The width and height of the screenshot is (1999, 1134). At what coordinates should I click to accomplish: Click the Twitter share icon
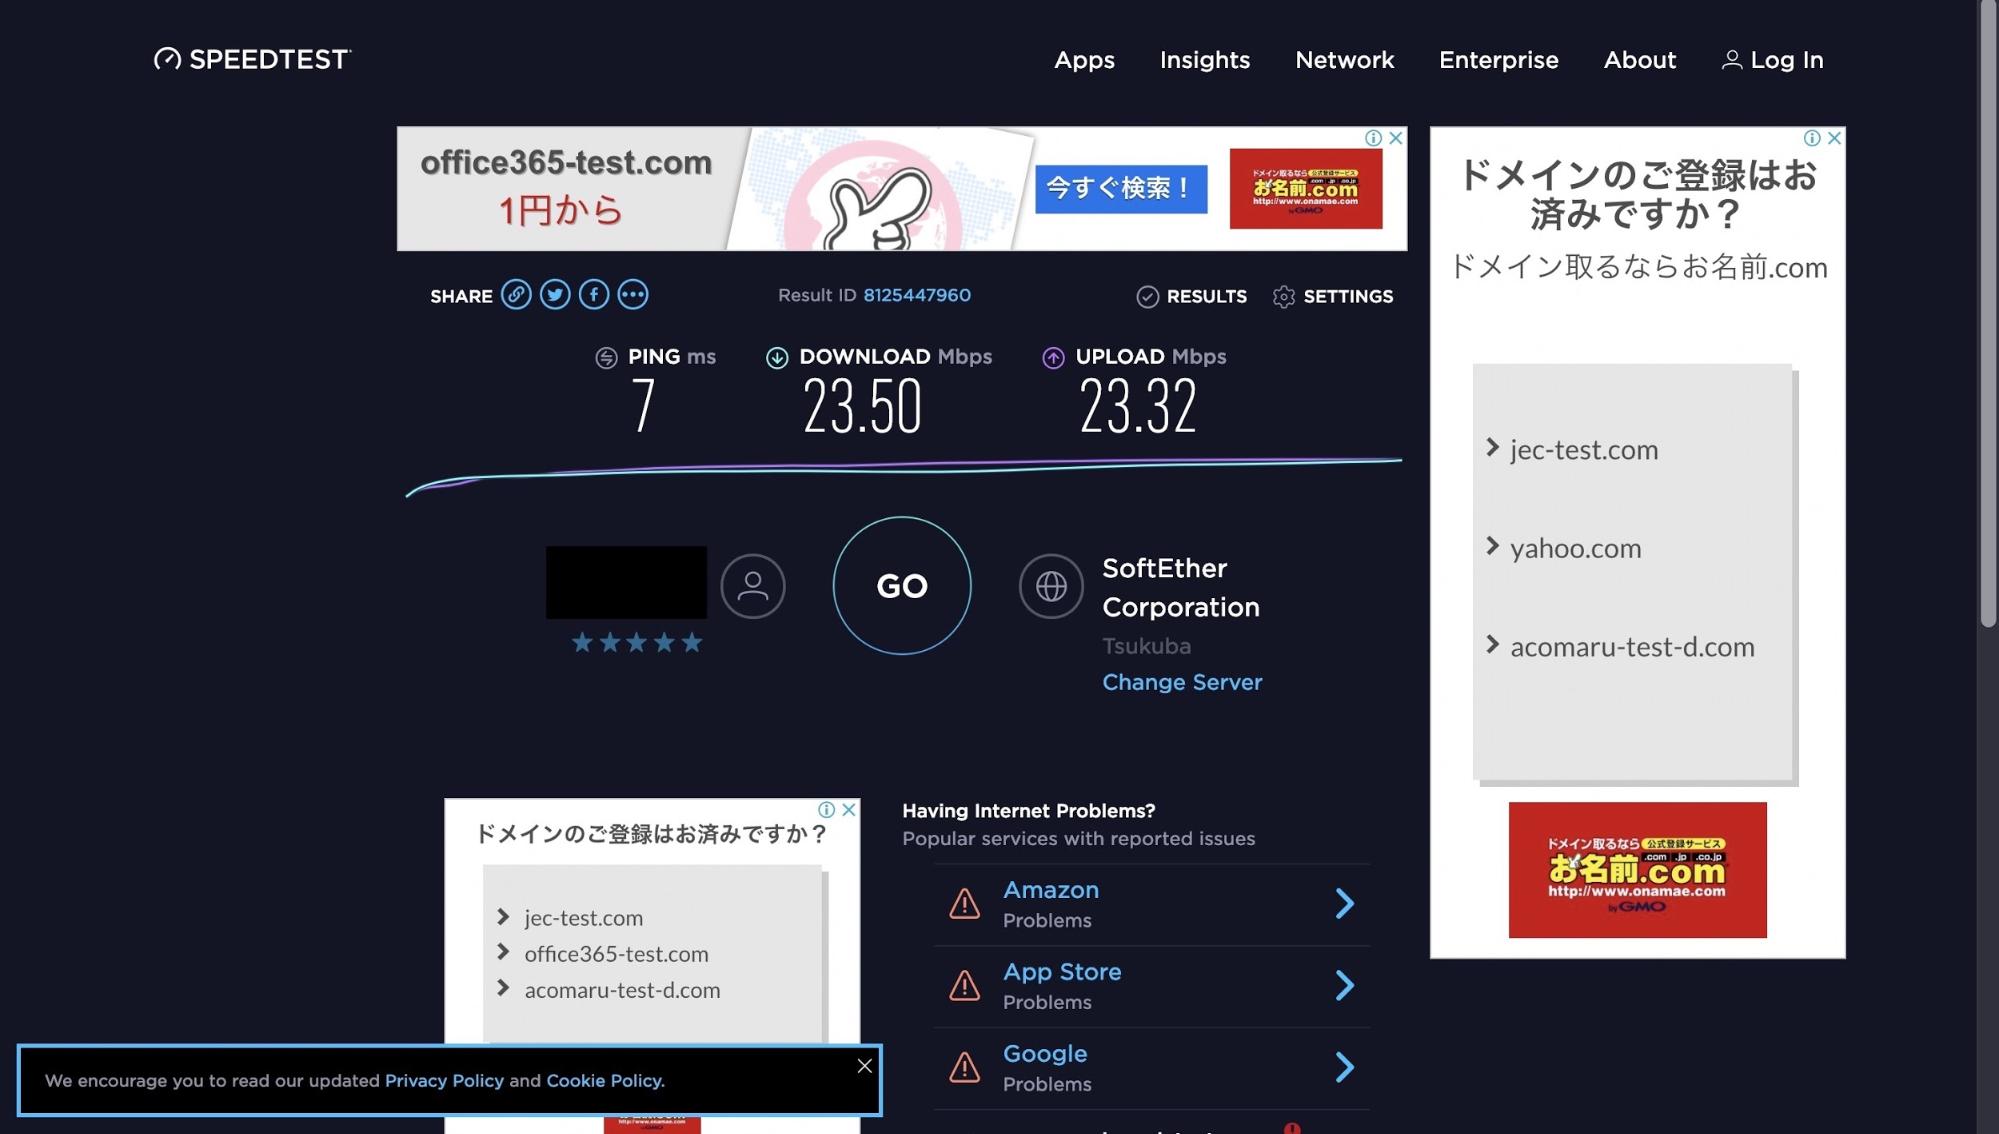555,294
